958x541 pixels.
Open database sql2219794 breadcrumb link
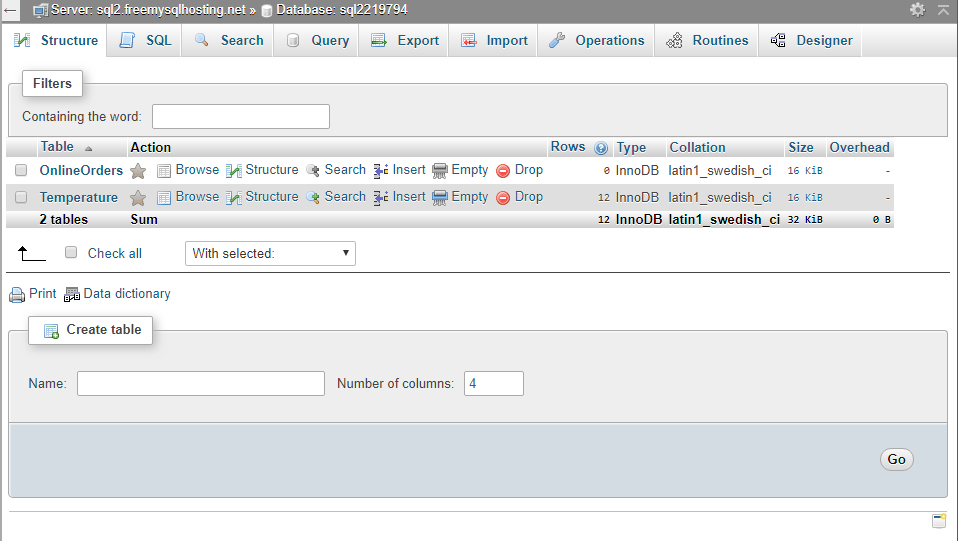(342, 10)
